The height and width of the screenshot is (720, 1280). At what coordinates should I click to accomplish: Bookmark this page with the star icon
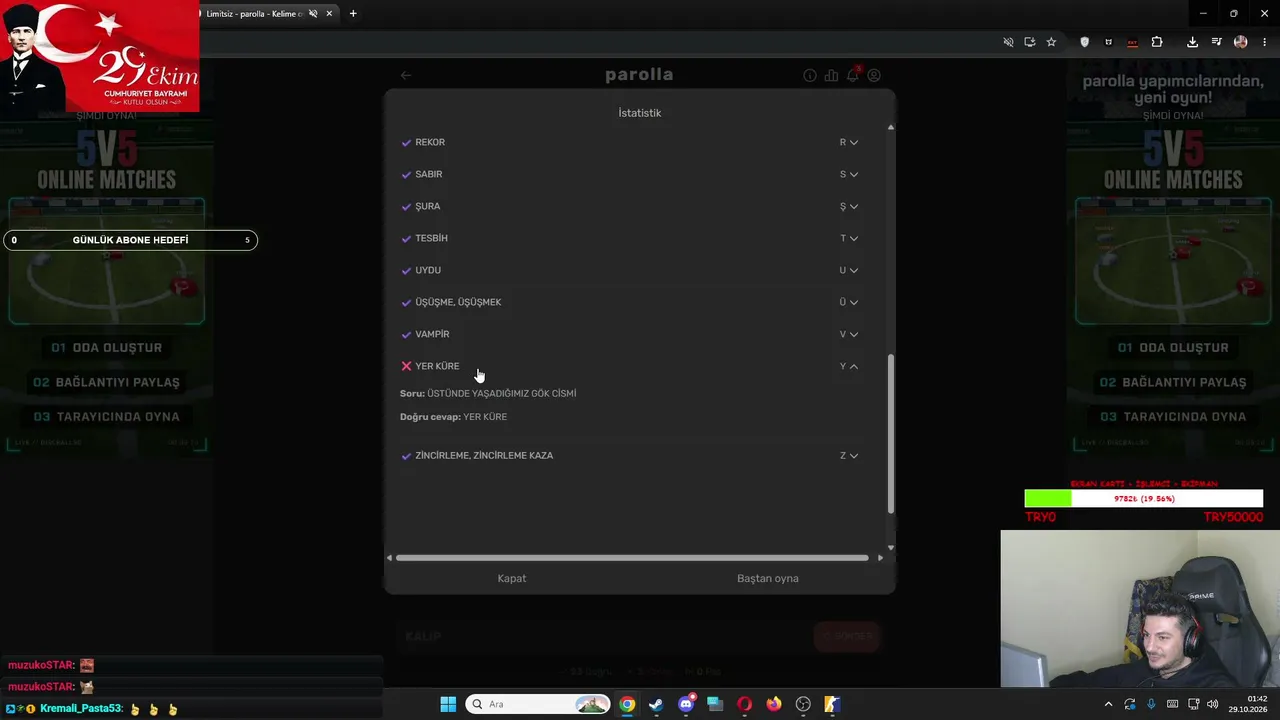tap(1051, 42)
